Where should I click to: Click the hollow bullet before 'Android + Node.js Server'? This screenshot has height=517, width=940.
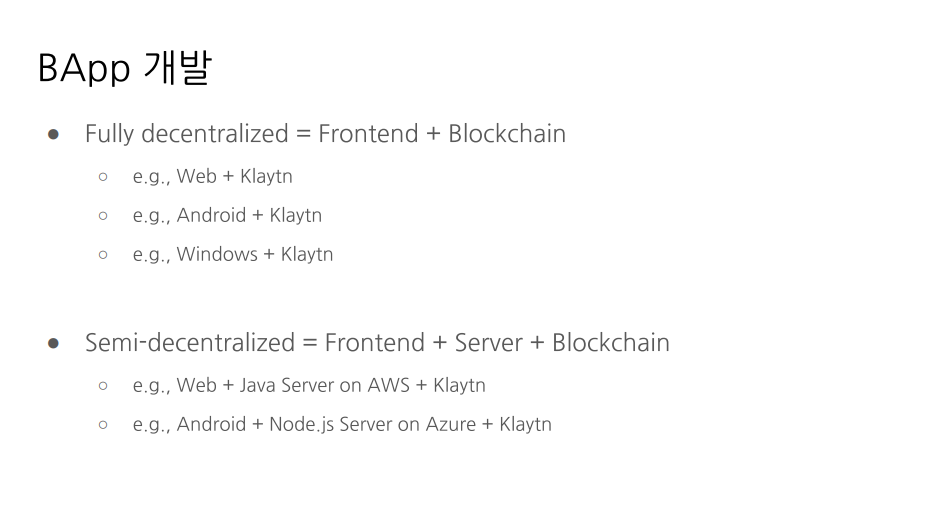click(x=103, y=424)
